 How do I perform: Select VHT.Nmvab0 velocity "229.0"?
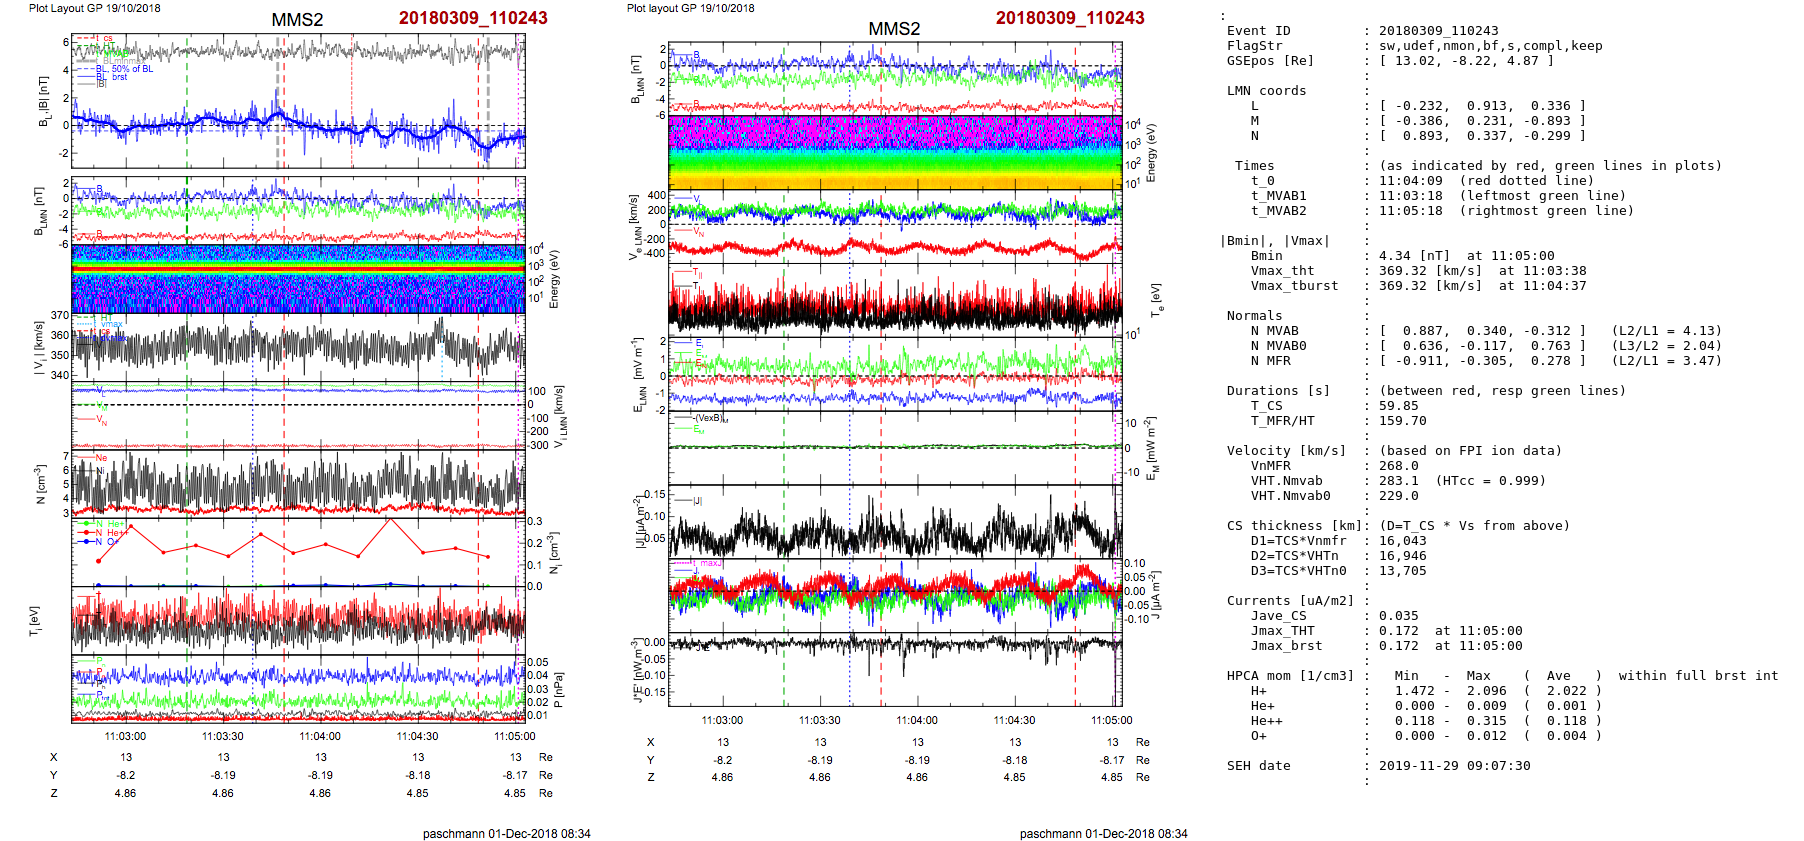pyautogui.click(x=1398, y=496)
